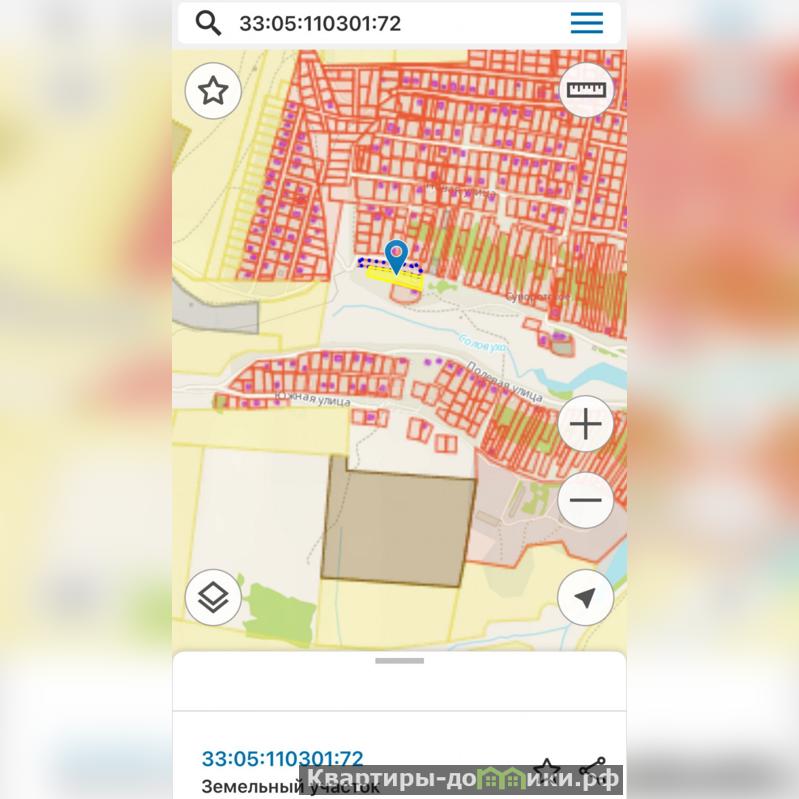Zoom out with the minus button

click(585, 500)
